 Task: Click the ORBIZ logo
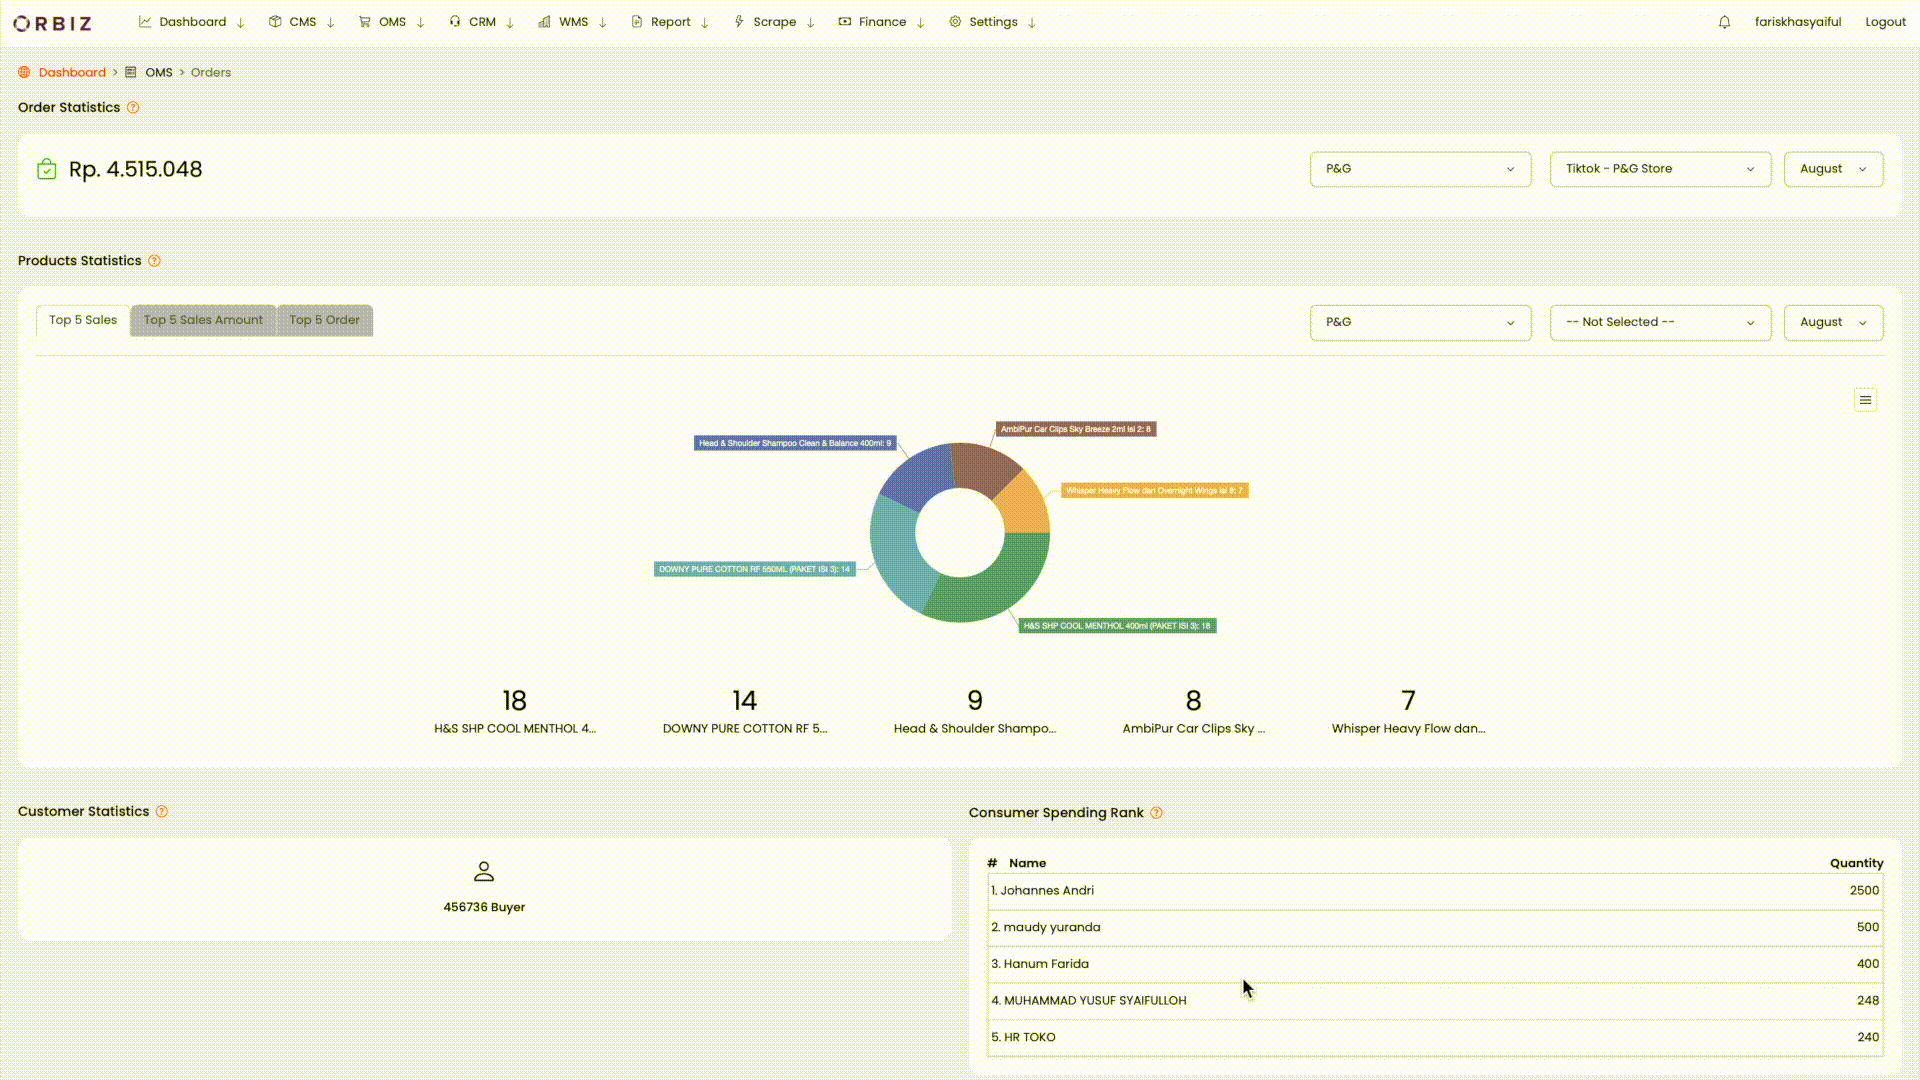coord(52,22)
